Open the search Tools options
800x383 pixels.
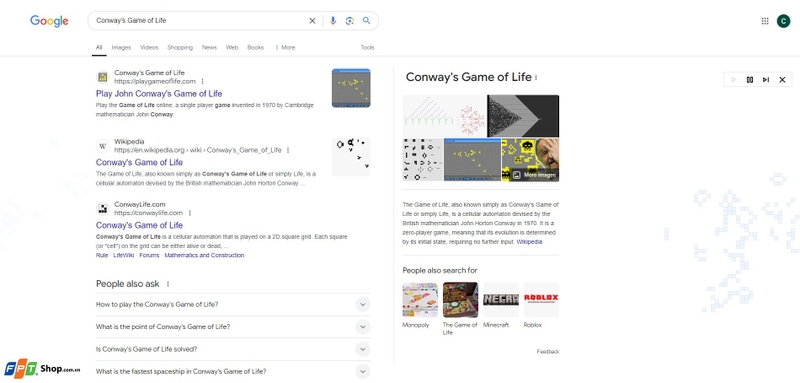(367, 47)
